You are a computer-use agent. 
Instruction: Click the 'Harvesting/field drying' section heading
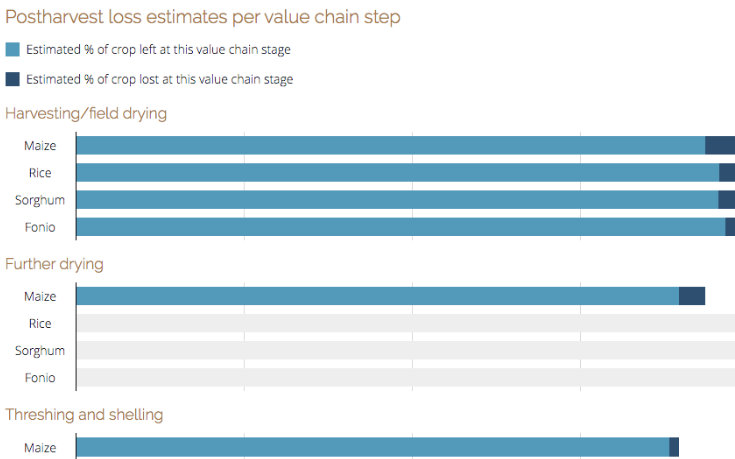(86, 113)
